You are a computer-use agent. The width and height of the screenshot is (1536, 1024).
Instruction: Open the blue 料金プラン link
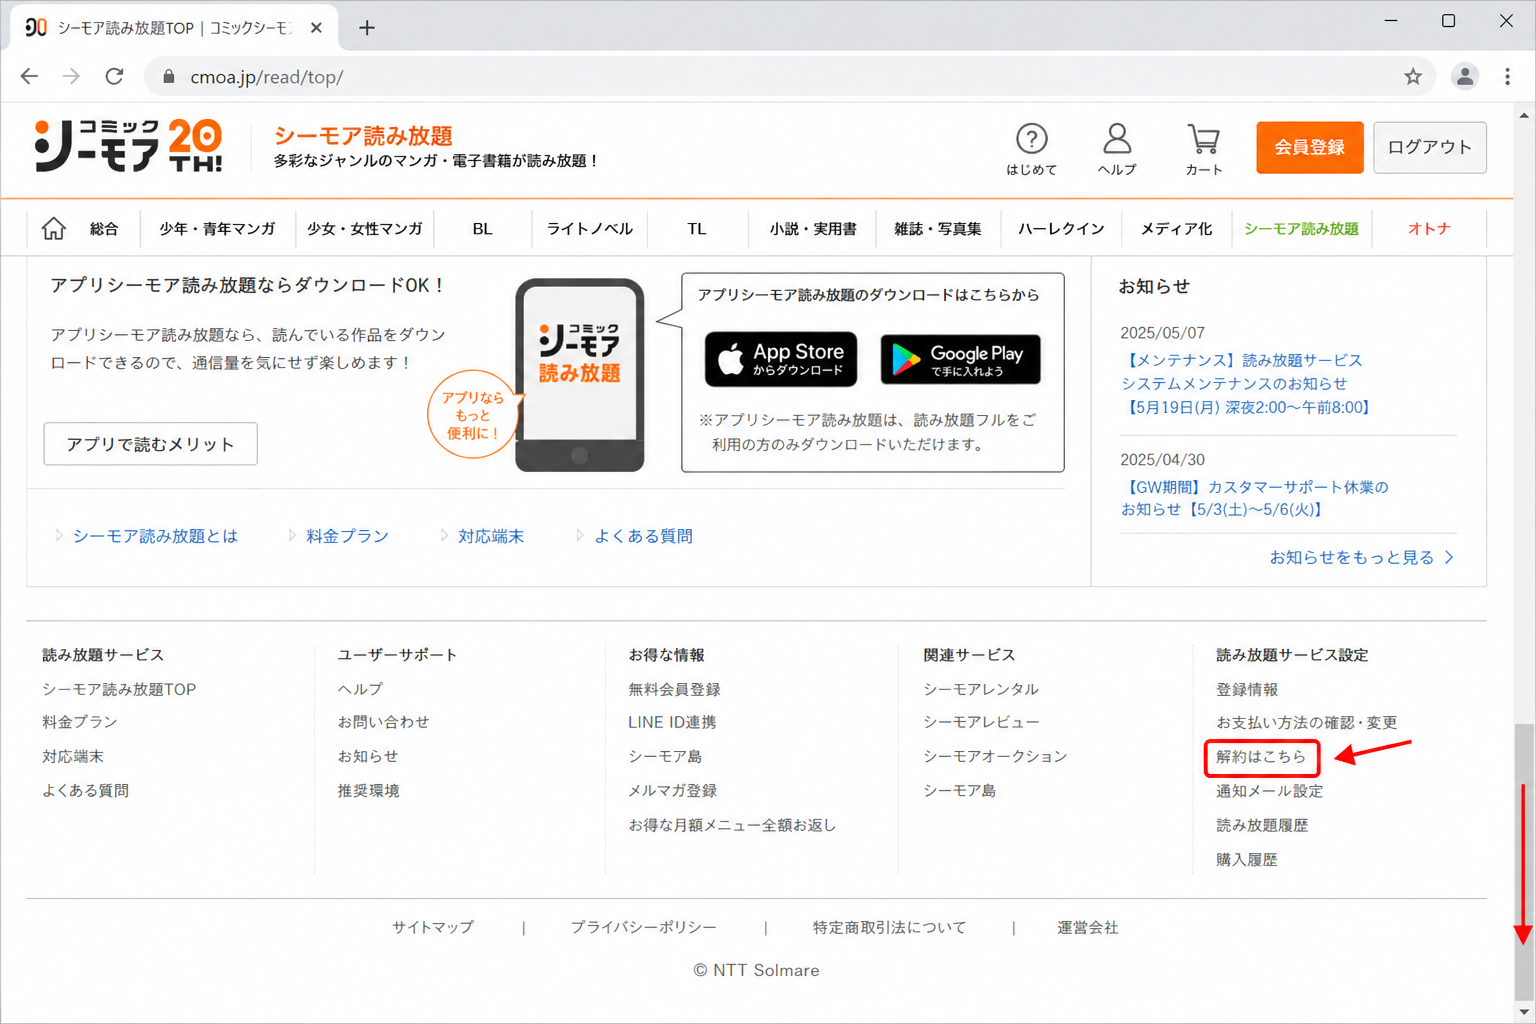347,536
